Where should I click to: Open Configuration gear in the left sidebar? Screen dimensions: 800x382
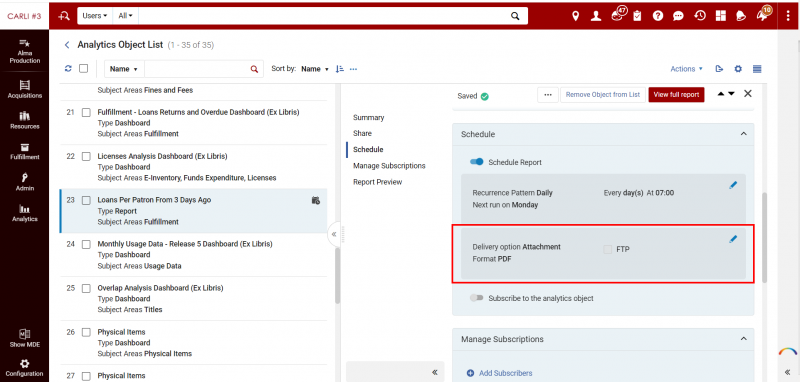[x=24, y=368]
